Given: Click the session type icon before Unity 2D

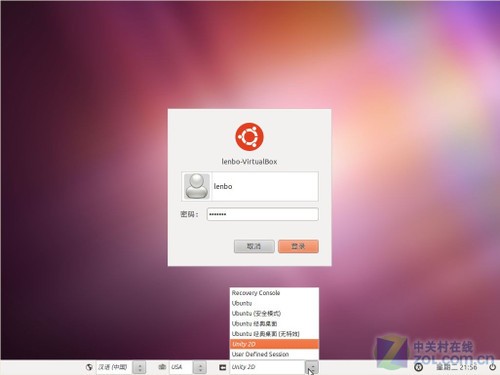Looking at the screenshot, I should click(x=222, y=367).
